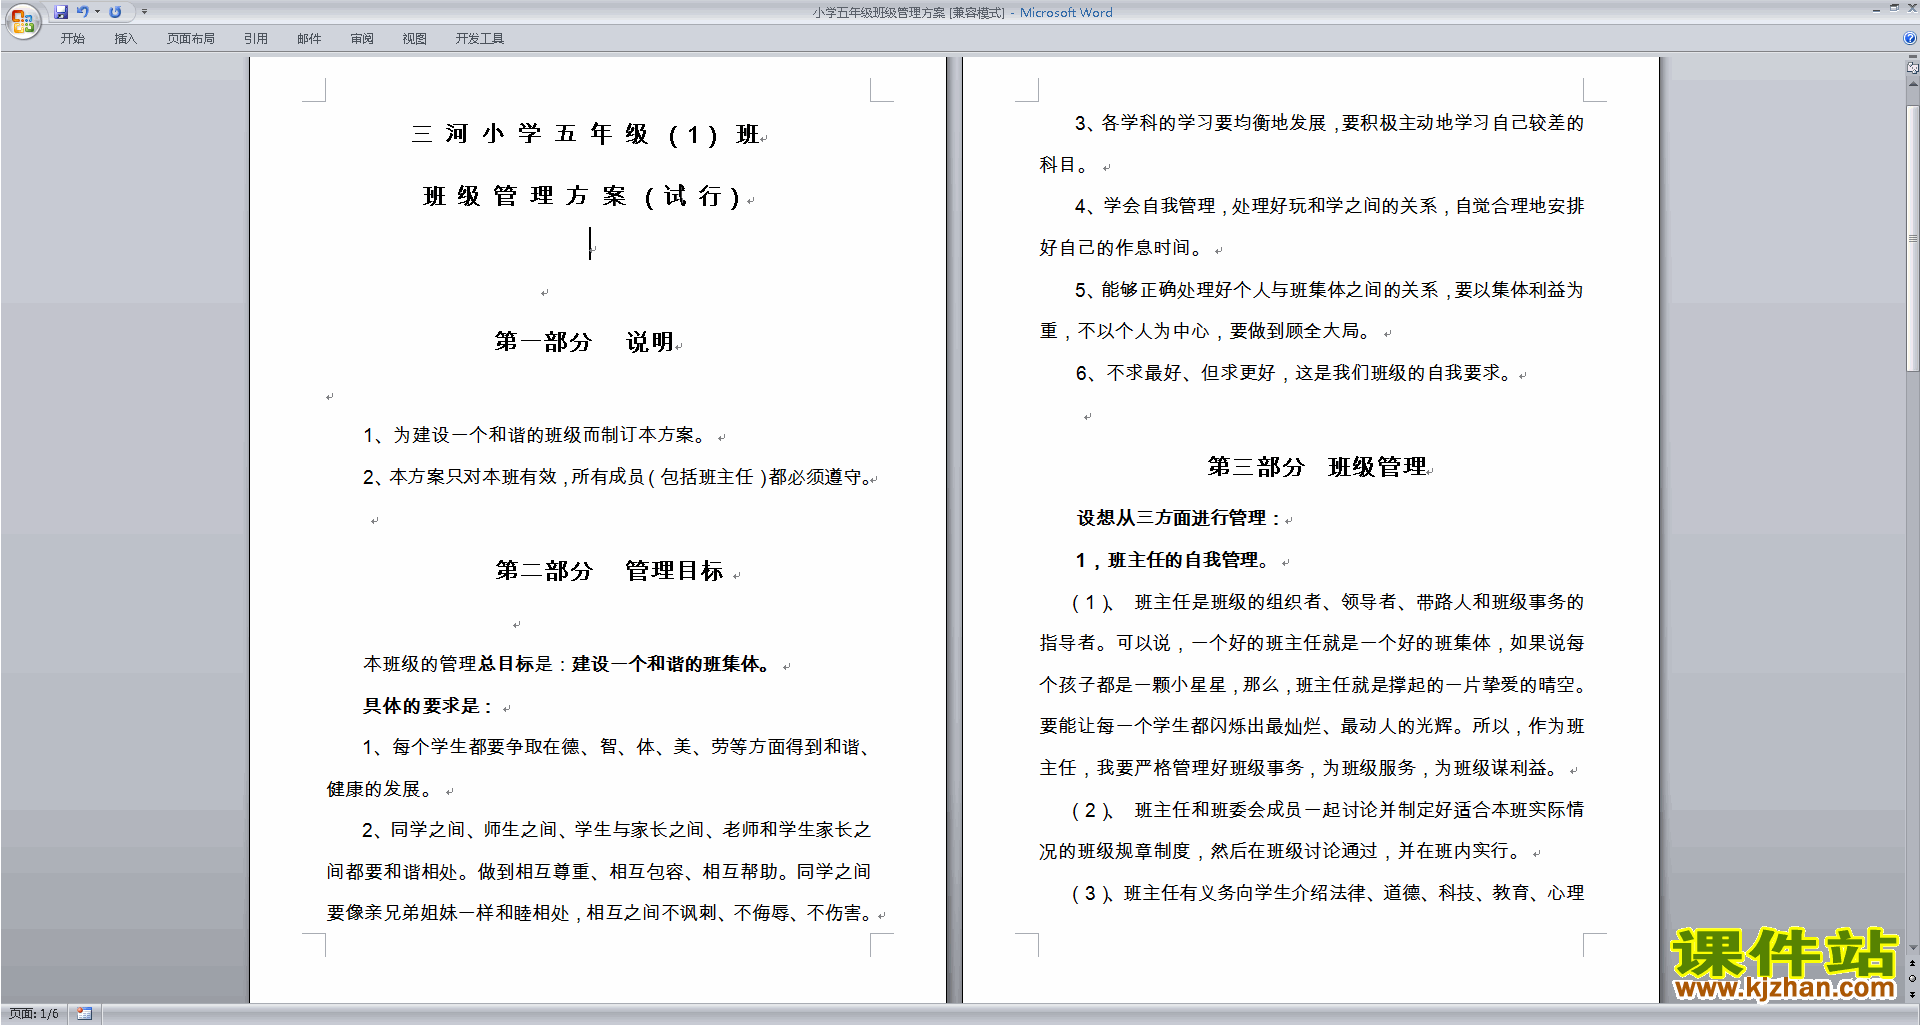The height and width of the screenshot is (1025, 1920).
Task: Click the Next Page double-arrow button
Action: click(1912, 994)
